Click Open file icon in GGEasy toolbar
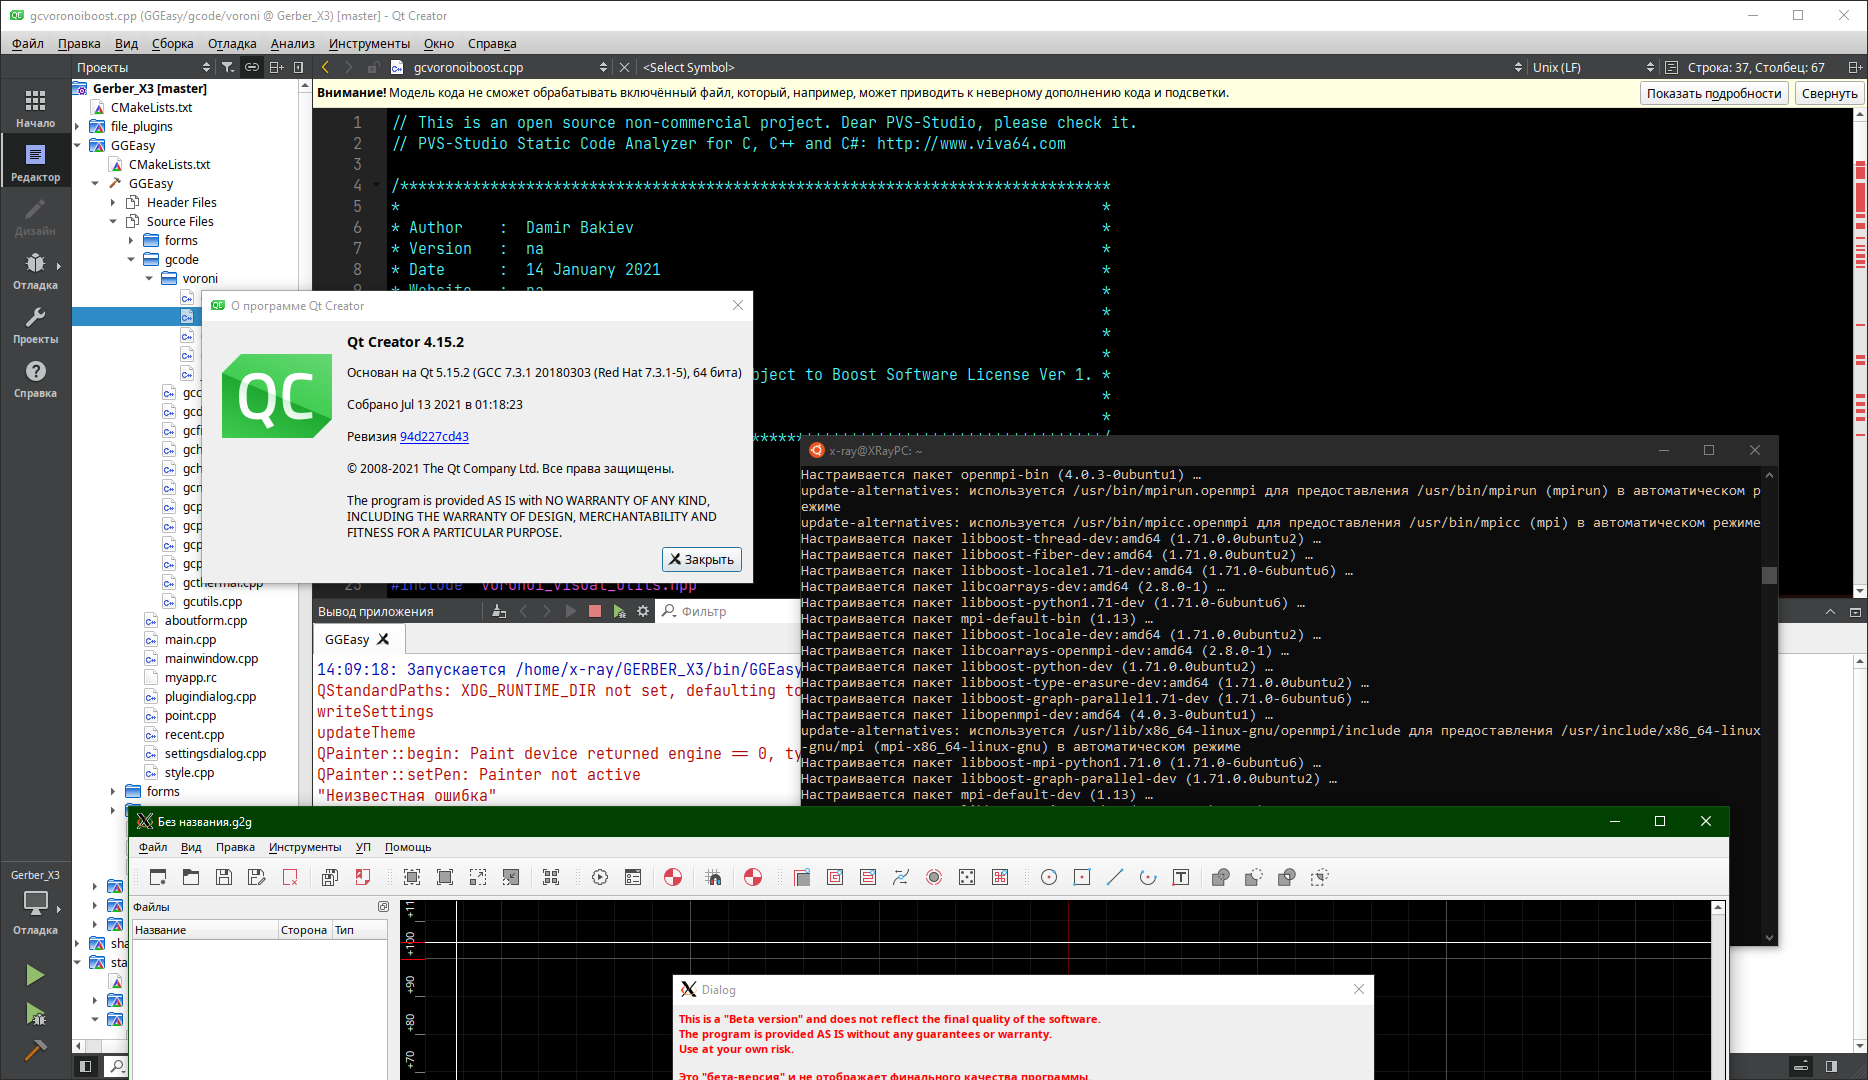Screen dimensions: 1868x1080 [191, 877]
